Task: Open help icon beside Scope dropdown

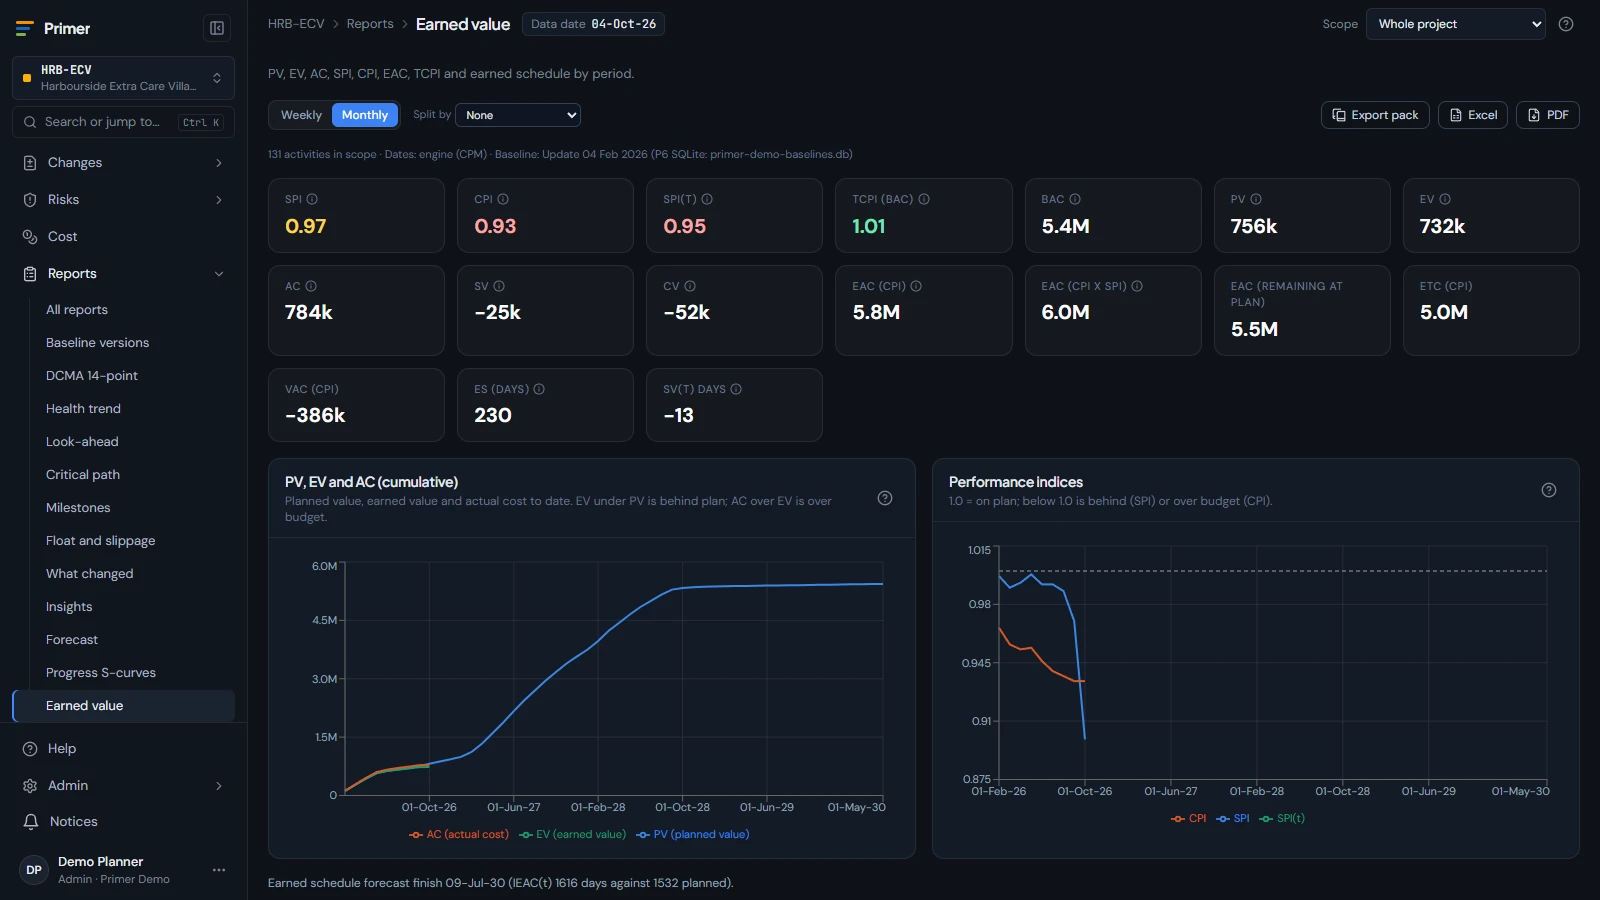Action: pos(1566,24)
